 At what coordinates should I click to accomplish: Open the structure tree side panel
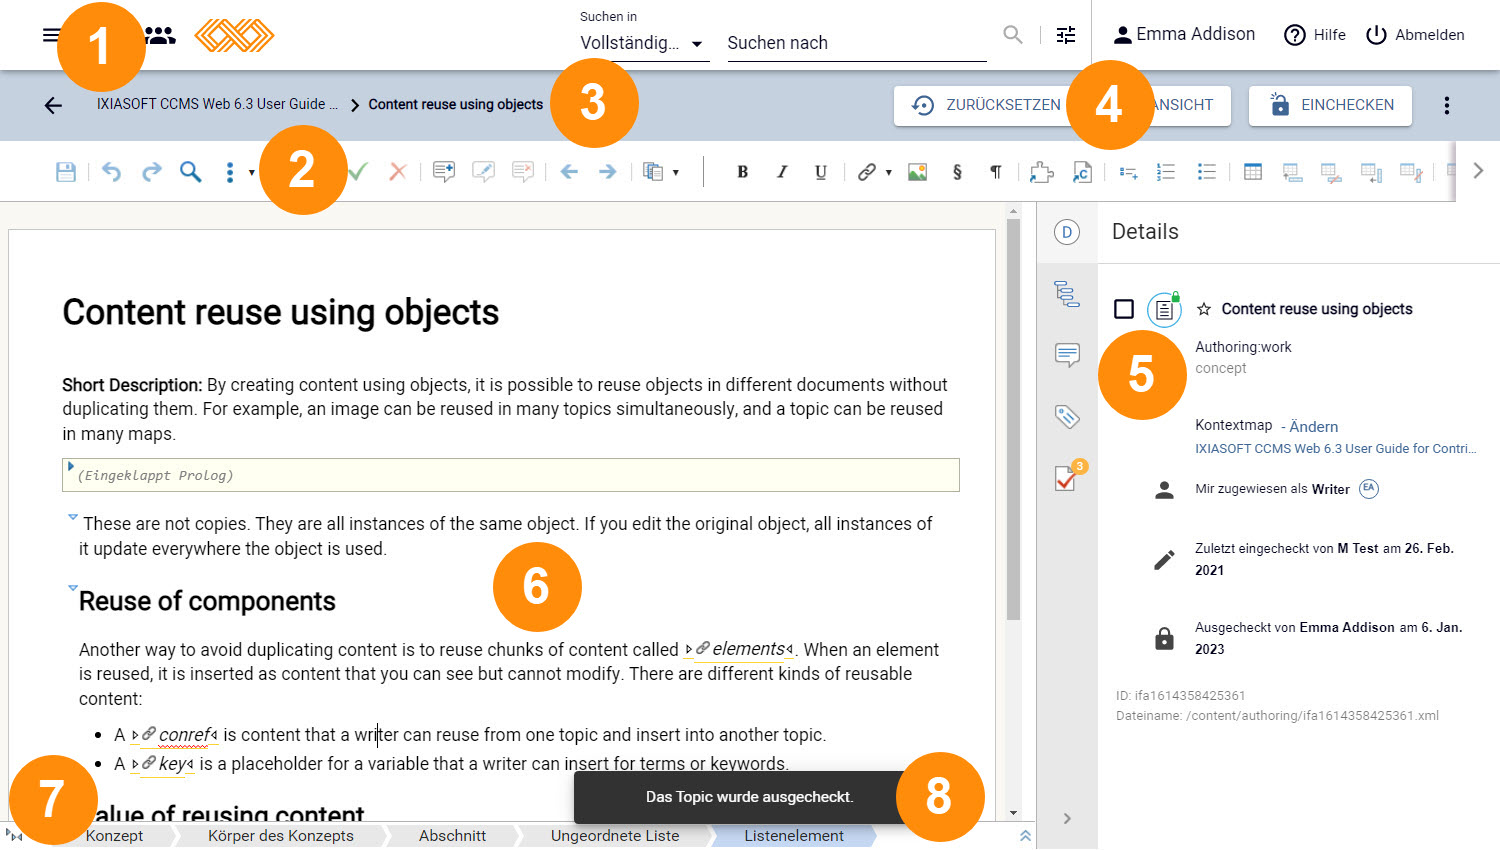coord(1067,294)
